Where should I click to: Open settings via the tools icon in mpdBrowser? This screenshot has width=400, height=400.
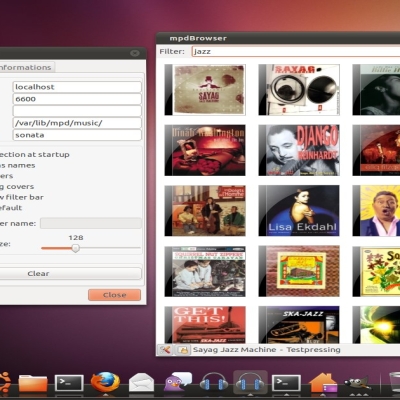point(165,350)
